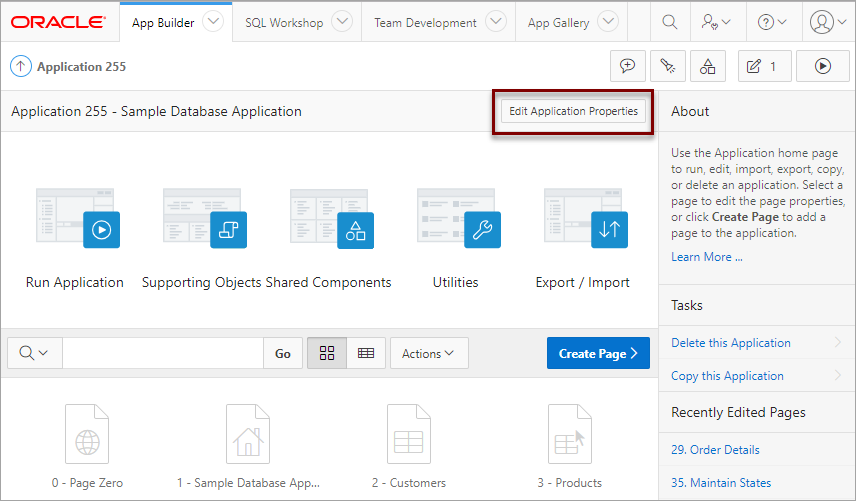Click the Utilities label
856x501 pixels.
[455, 282]
